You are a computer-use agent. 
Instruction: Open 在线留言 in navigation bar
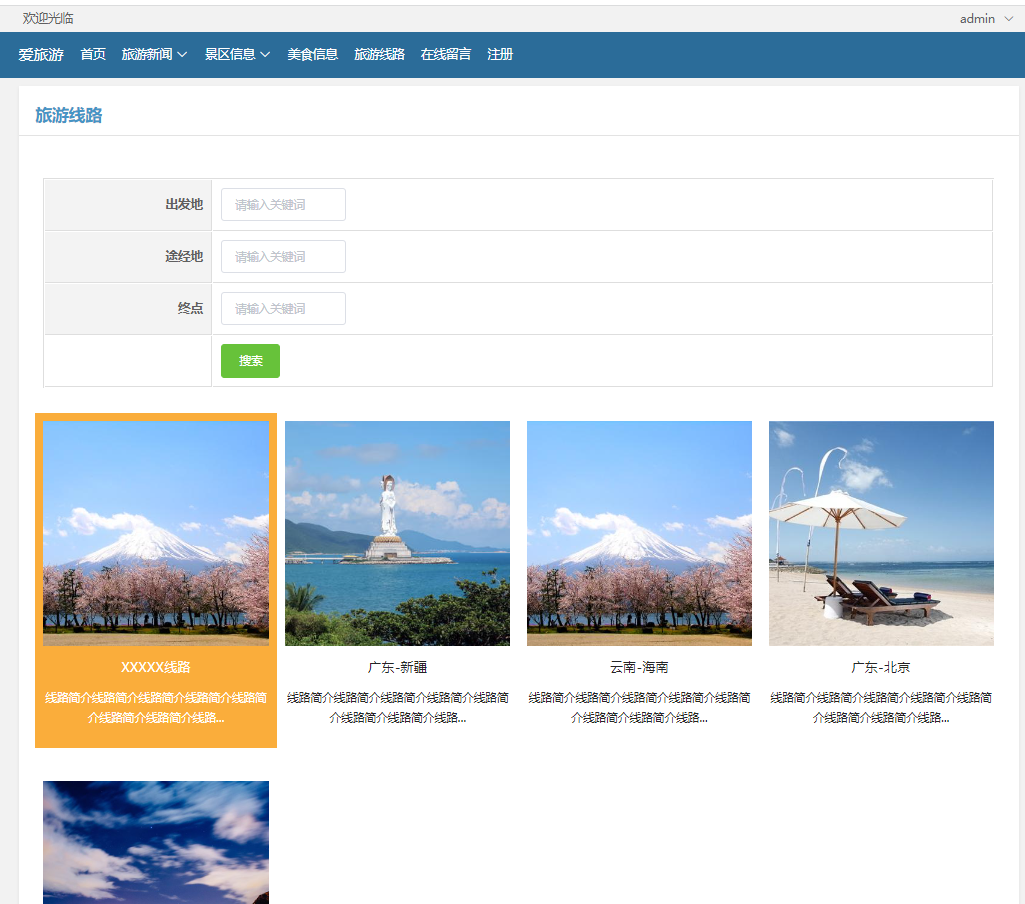pyautogui.click(x=446, y=54)
